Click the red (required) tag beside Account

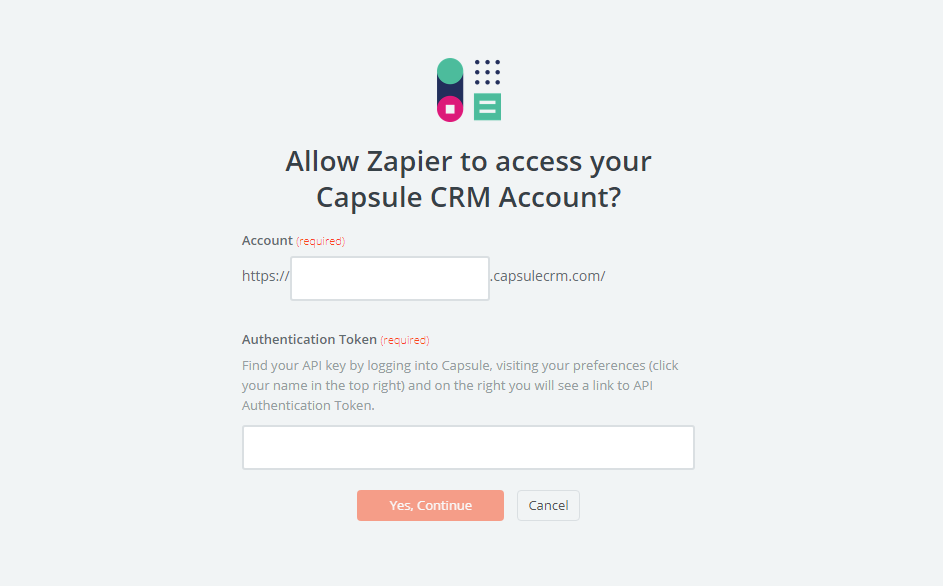coord(320,241)
